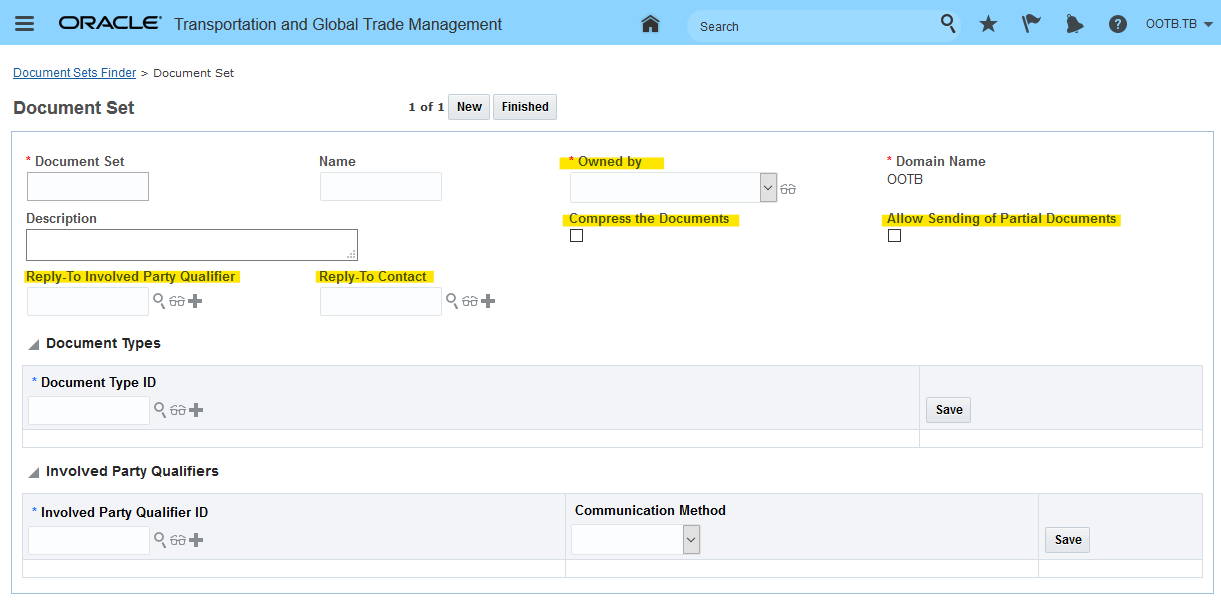Open Favorites star icon

(988, 24)
